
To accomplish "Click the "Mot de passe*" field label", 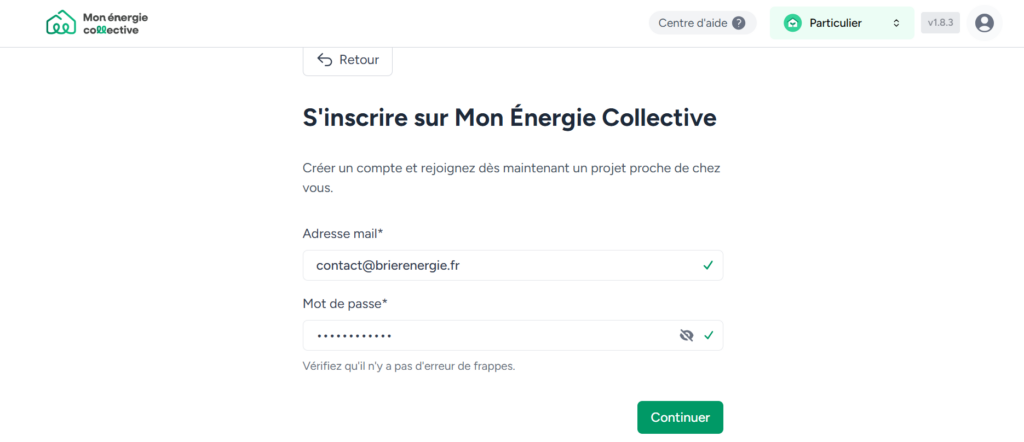I will tap(345, 303).
